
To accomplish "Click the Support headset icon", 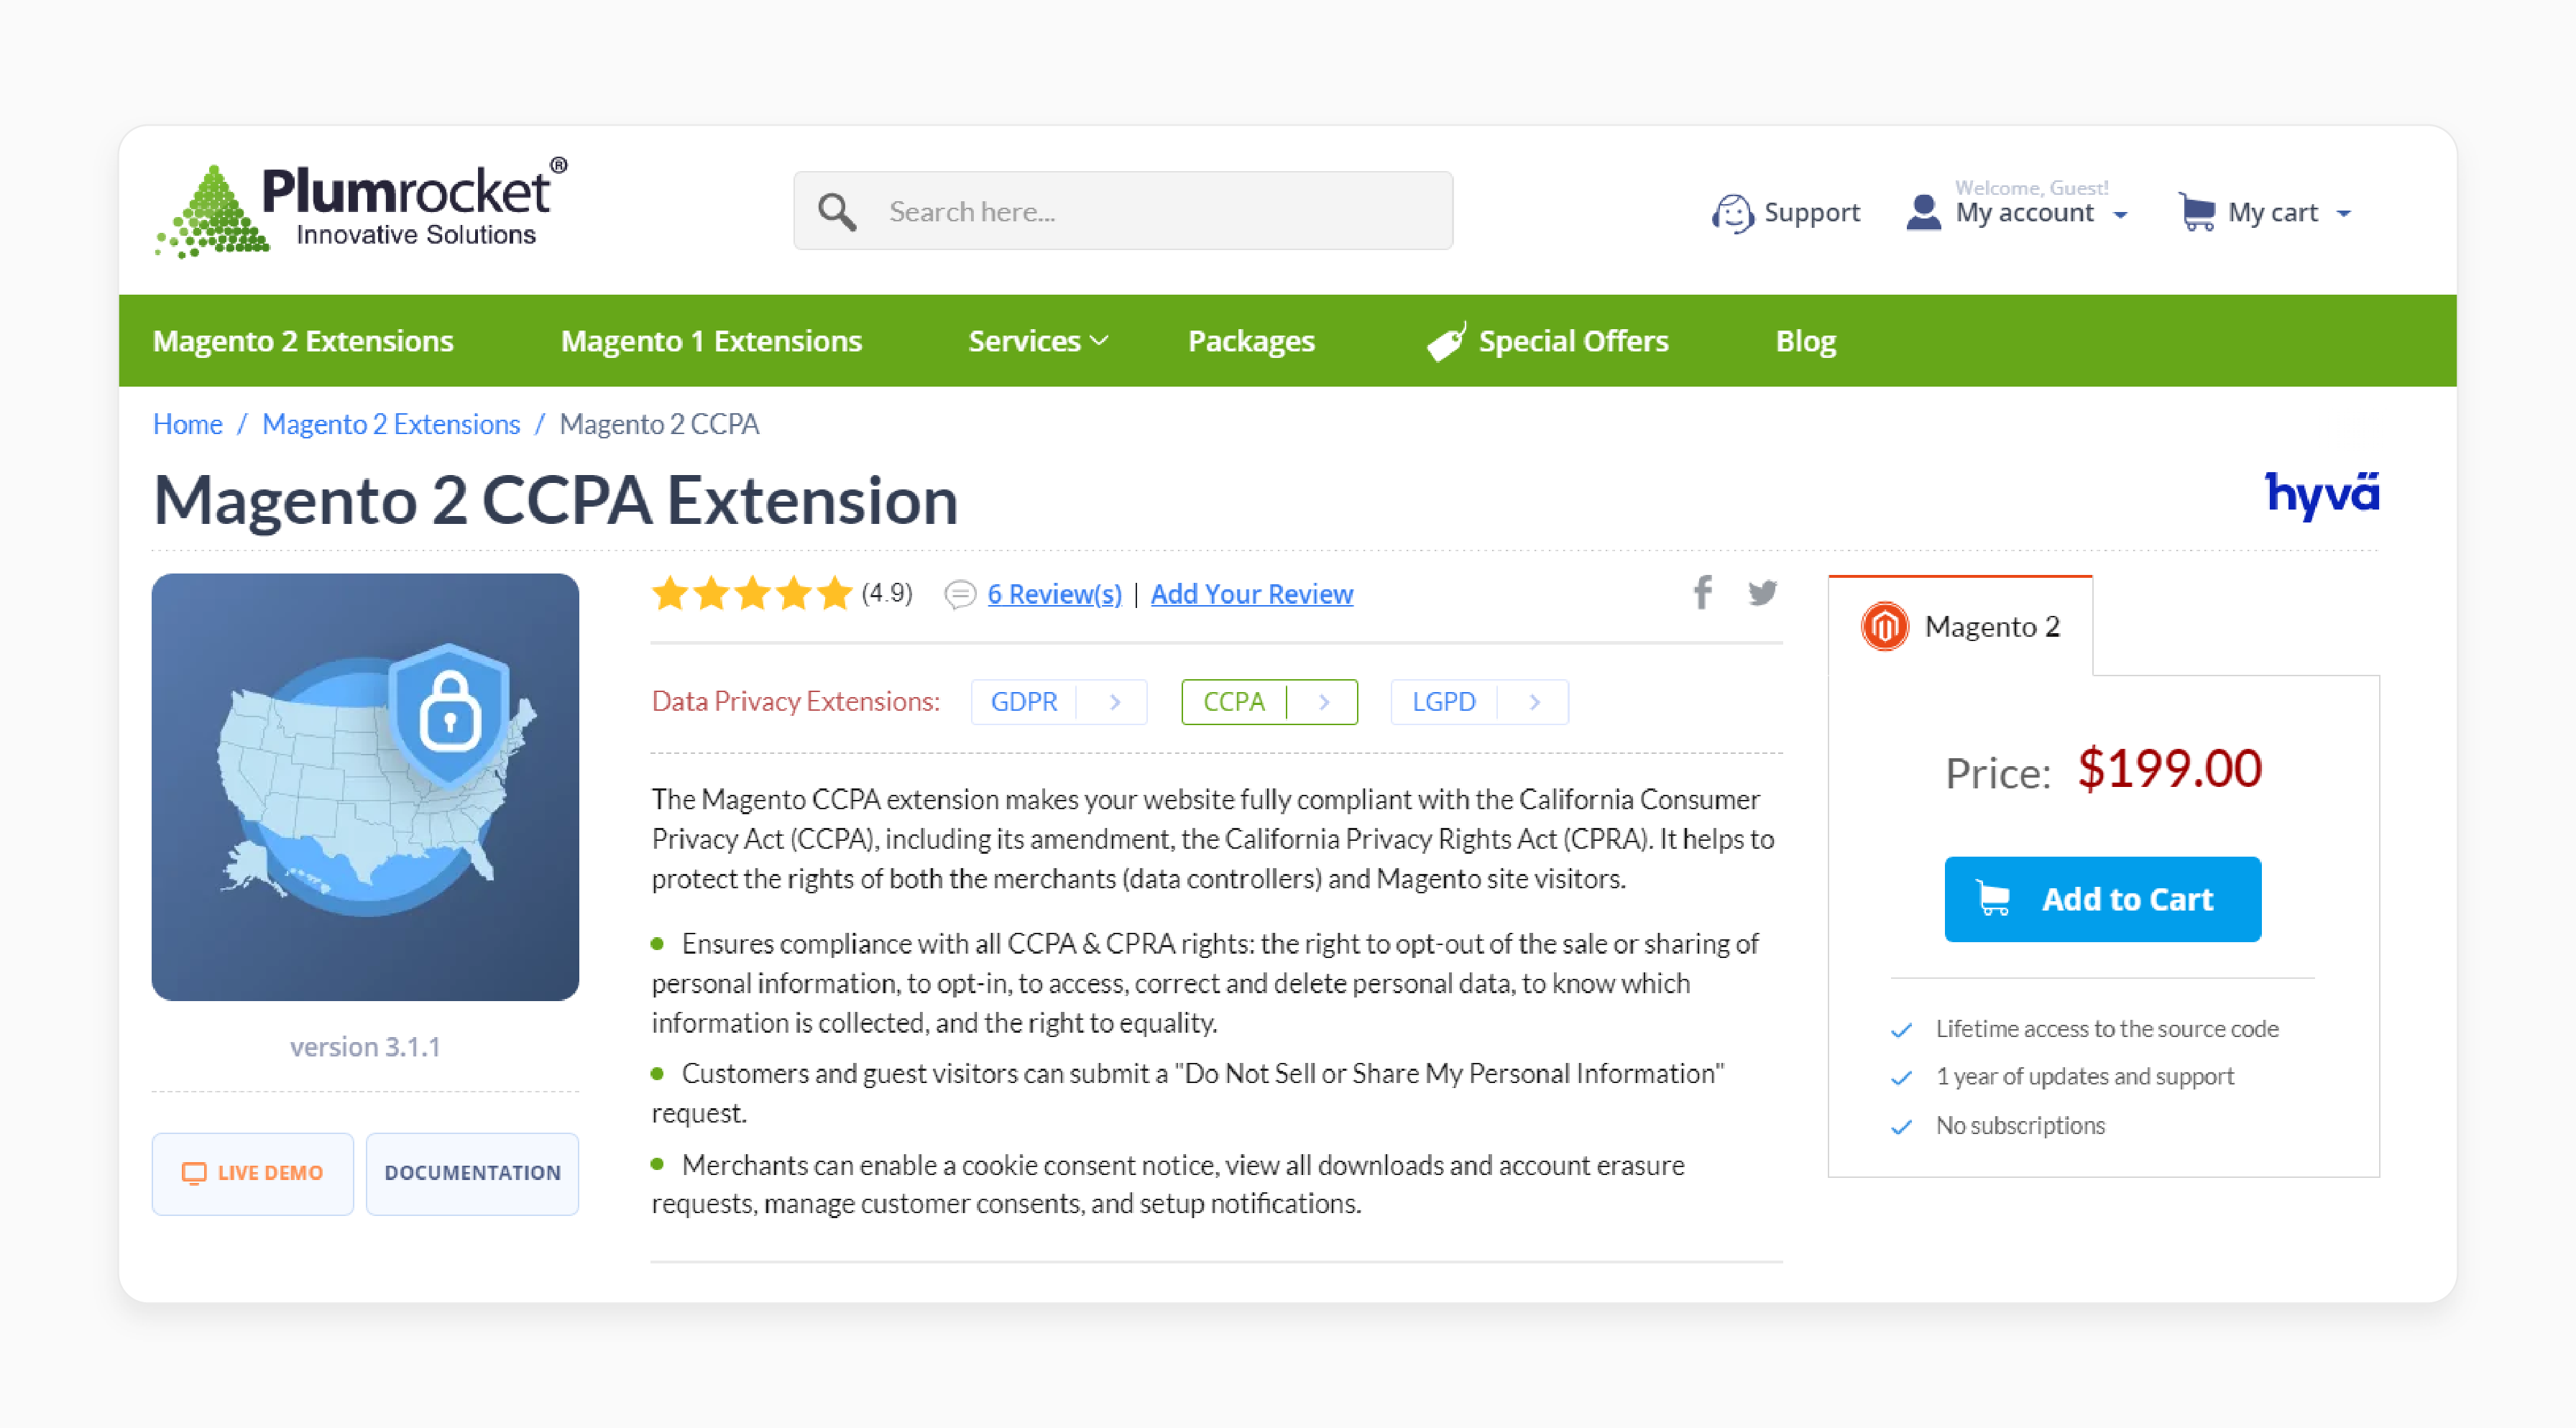I will [1733, 213].
